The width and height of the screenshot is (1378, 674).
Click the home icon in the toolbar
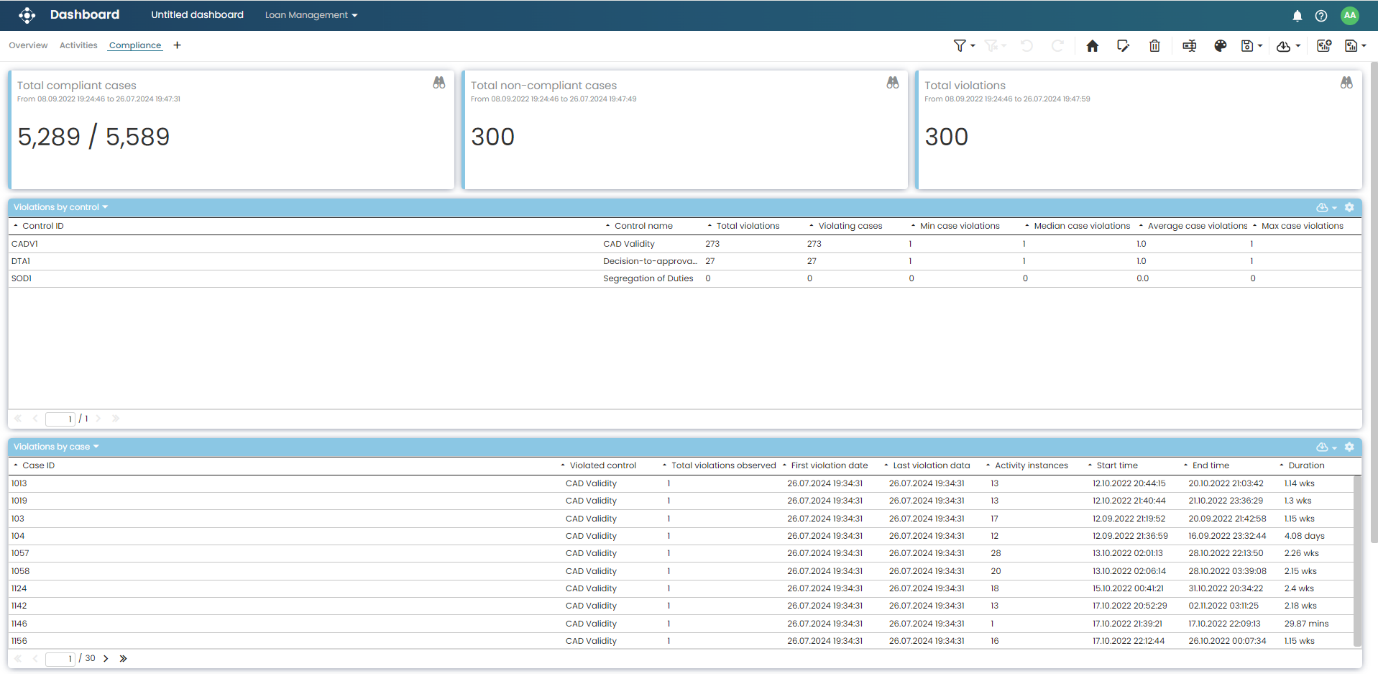click(1092, 46)
